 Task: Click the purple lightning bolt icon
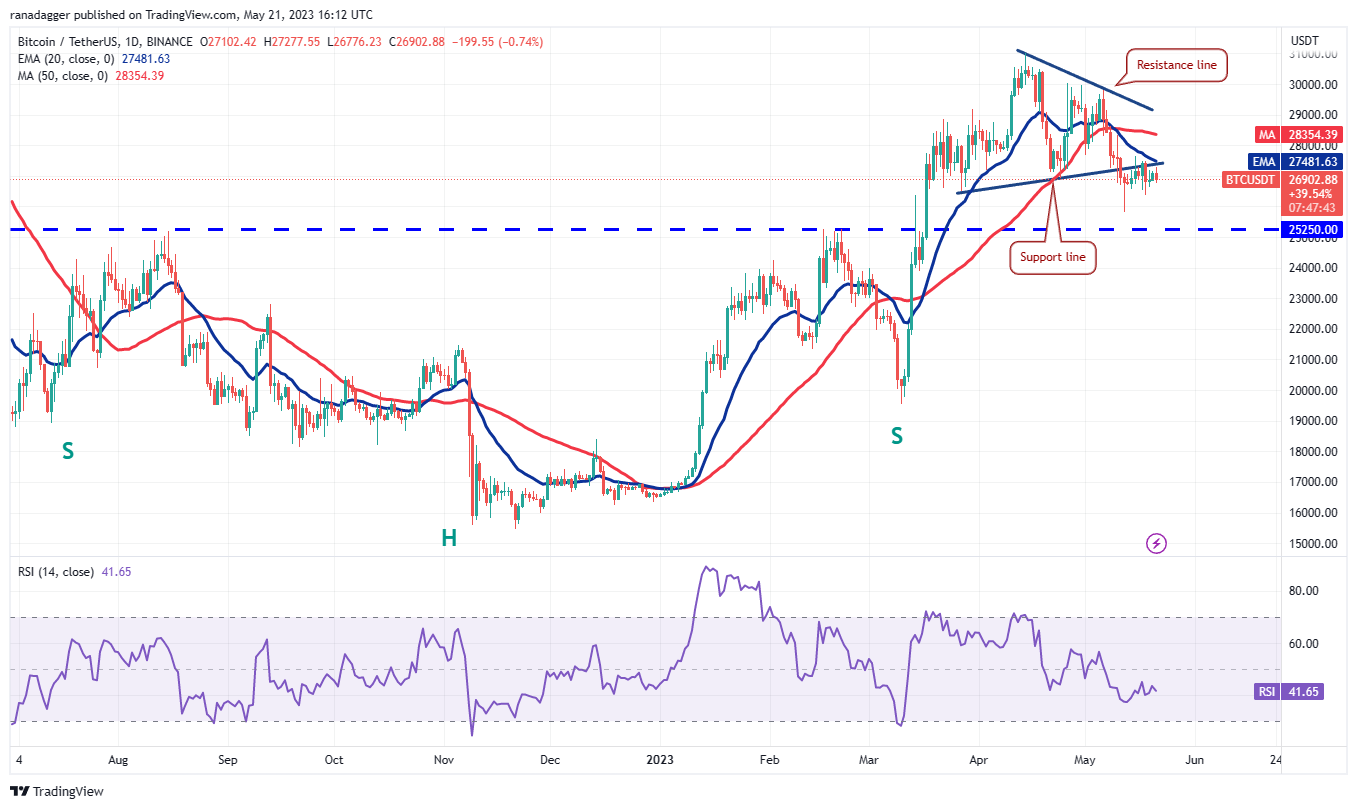tap(1157, 543)
